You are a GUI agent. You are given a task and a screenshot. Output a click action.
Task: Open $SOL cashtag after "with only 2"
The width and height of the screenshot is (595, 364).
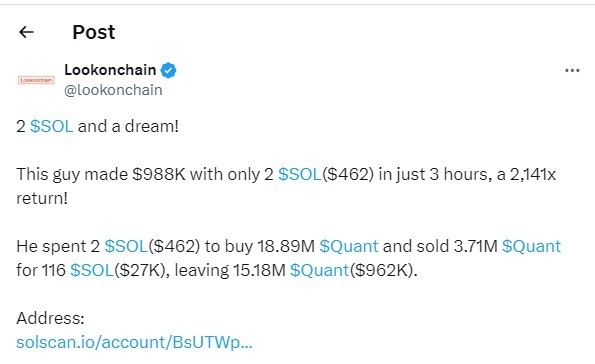tap(300, 175)
